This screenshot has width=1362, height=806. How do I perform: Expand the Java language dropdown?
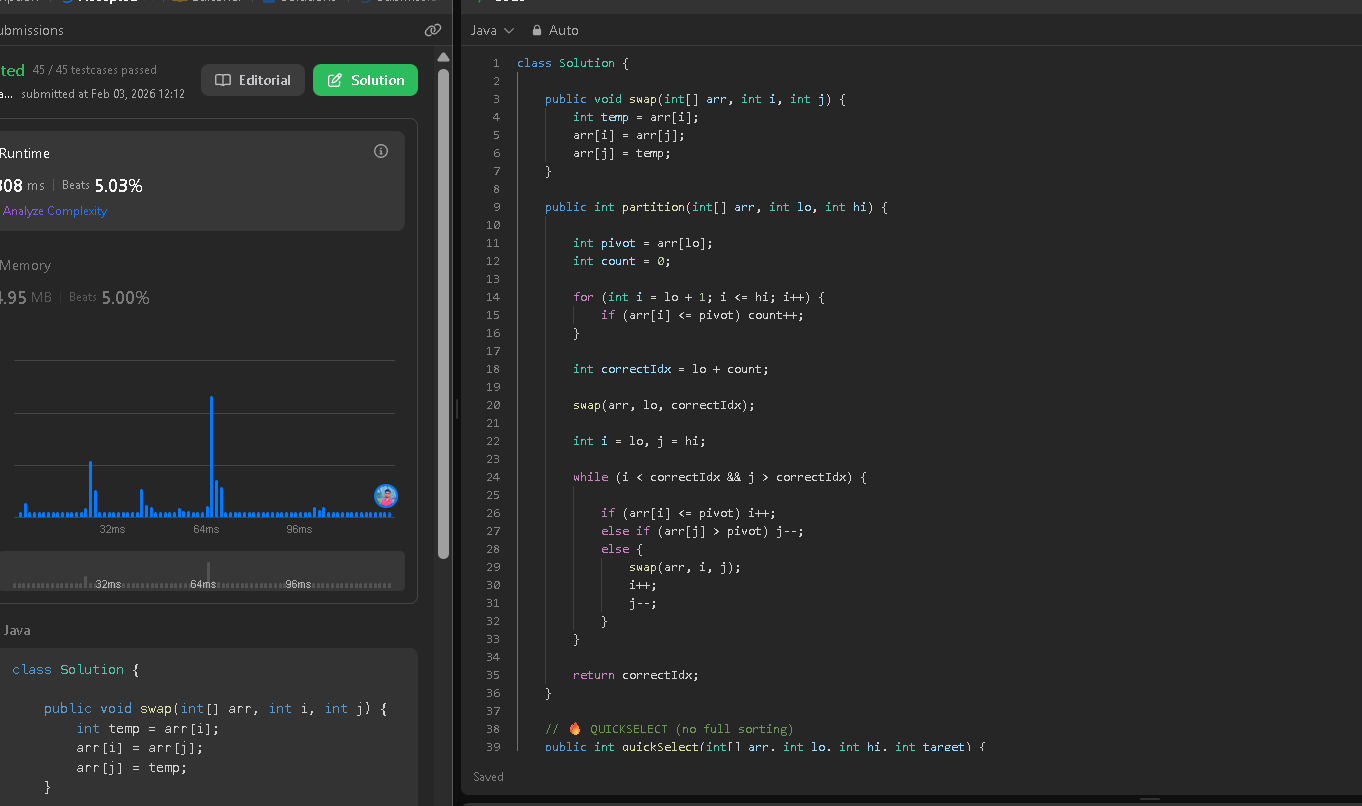pyautogui.click(x=492, y=31)
